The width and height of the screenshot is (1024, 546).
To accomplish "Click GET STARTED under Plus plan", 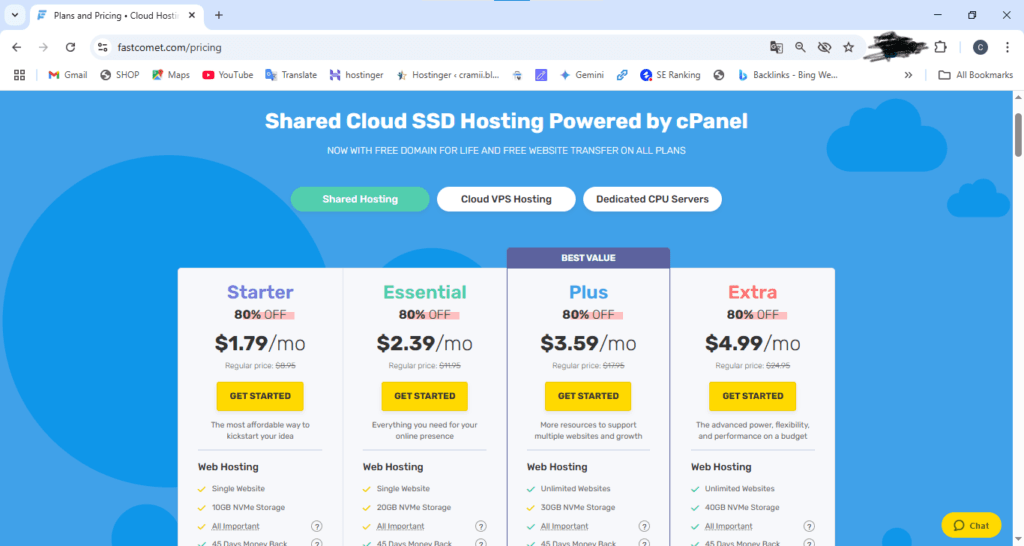I will pos(588,396).
